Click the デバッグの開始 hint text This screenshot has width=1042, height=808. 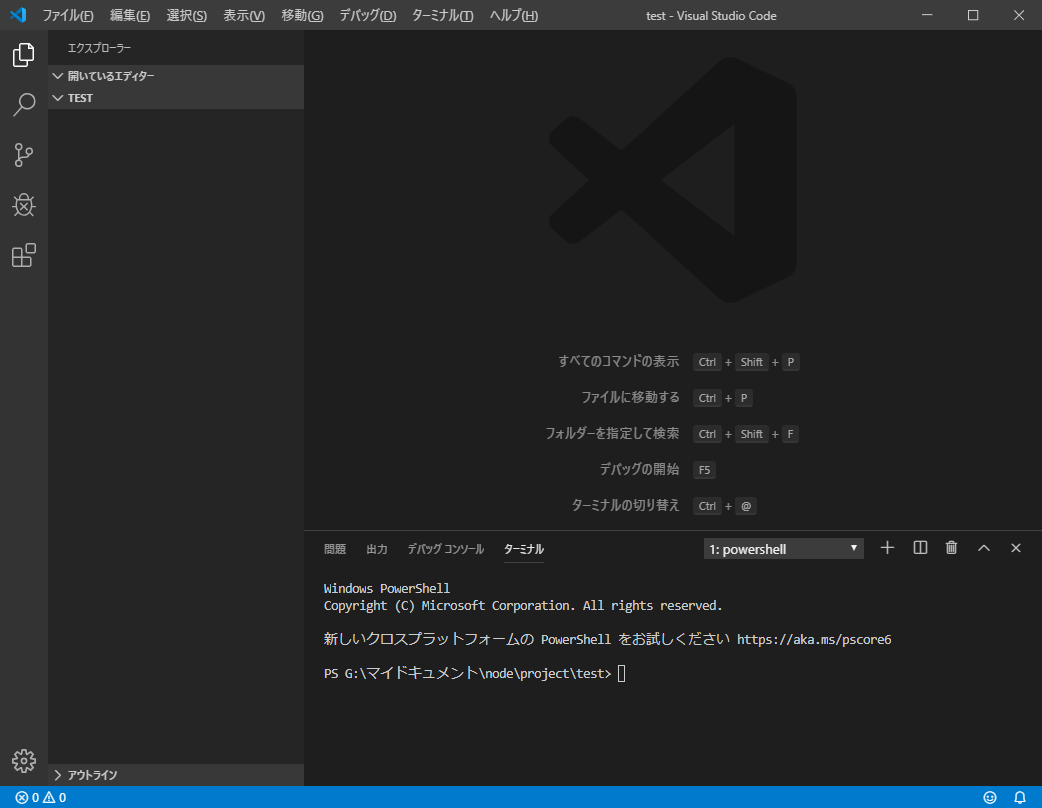(639, 469)
